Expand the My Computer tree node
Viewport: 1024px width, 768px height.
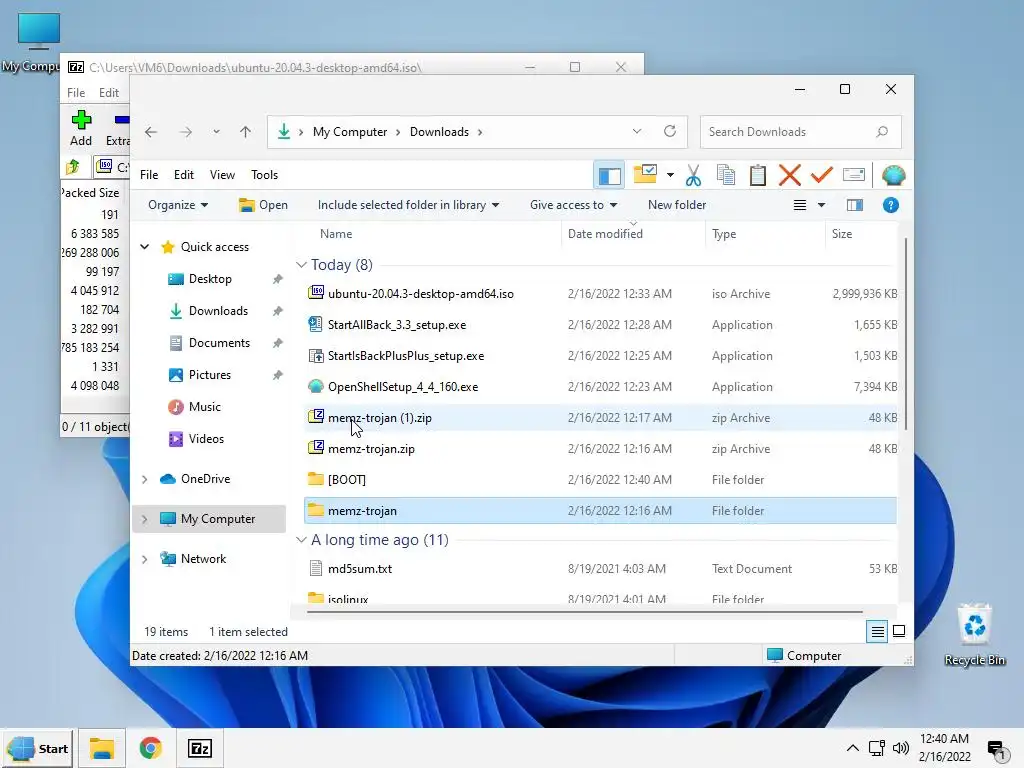[x=145, y=519]
